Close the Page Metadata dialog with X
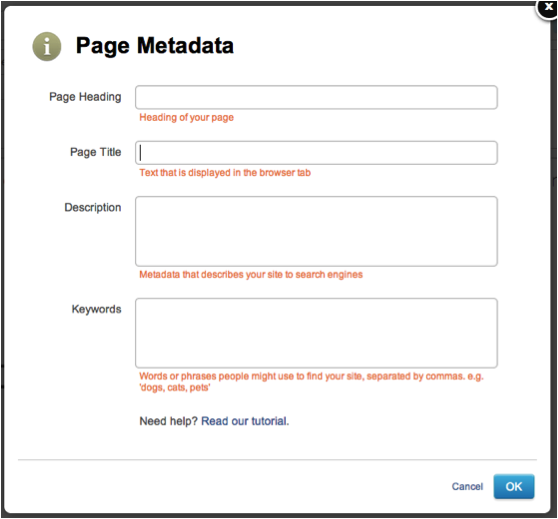This screenshot has height=519, width=558. click(548, 7)
